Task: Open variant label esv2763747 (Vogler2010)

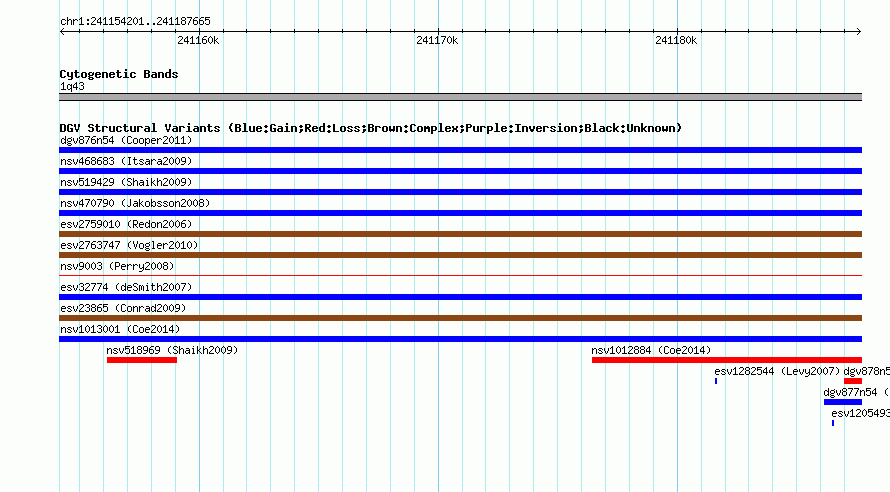Action: pos(129,245)
